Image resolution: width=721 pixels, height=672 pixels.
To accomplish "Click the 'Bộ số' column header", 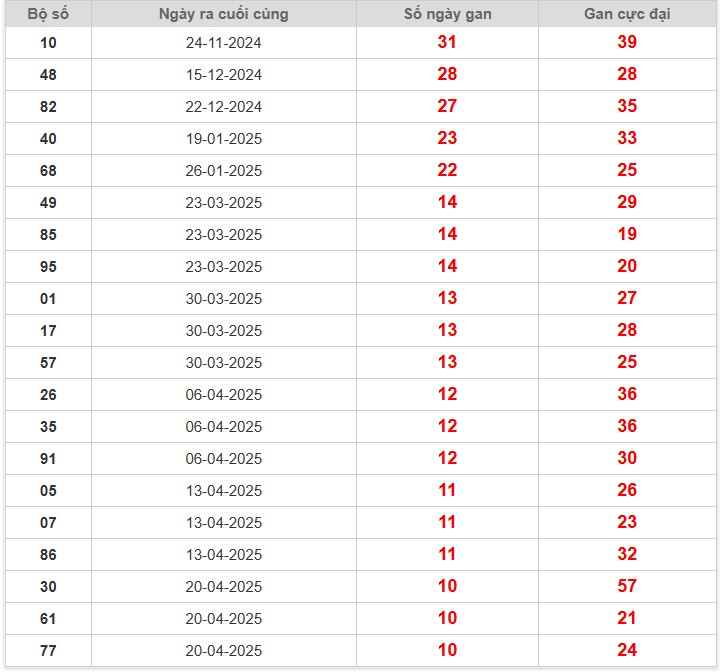I will click(48, 14).
